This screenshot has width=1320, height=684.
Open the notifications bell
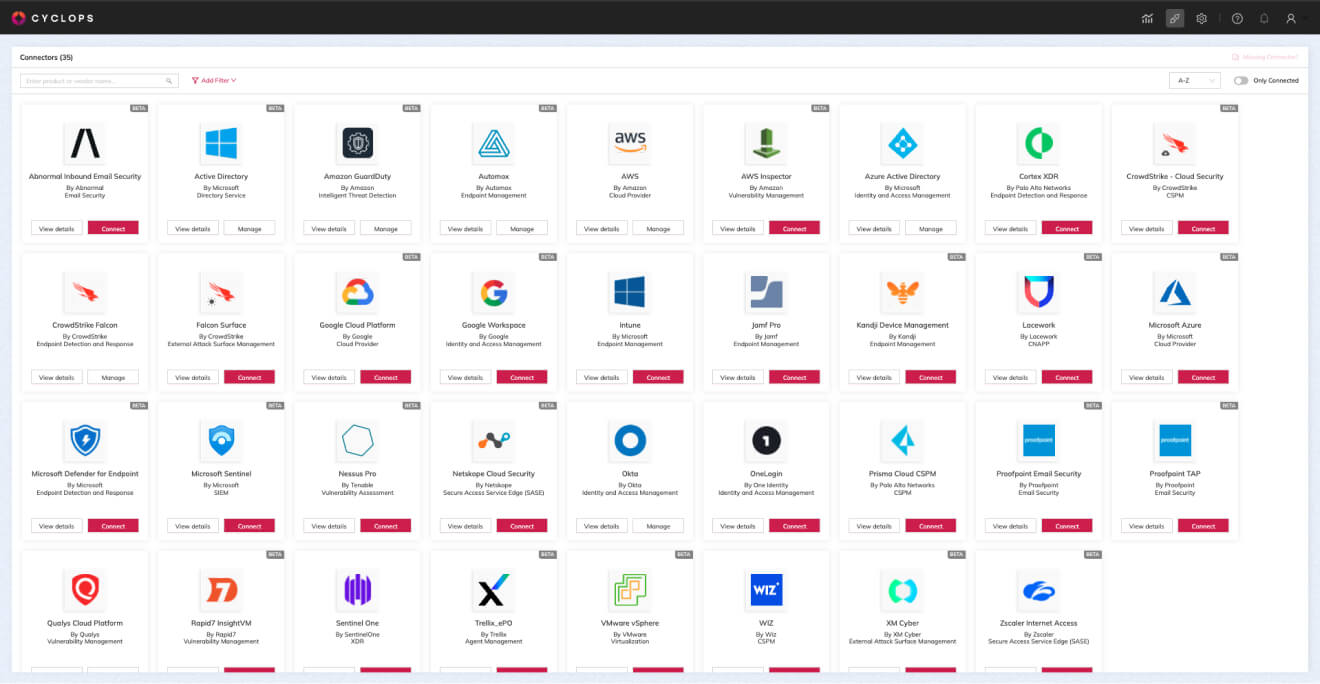(x=1262, y=18)
